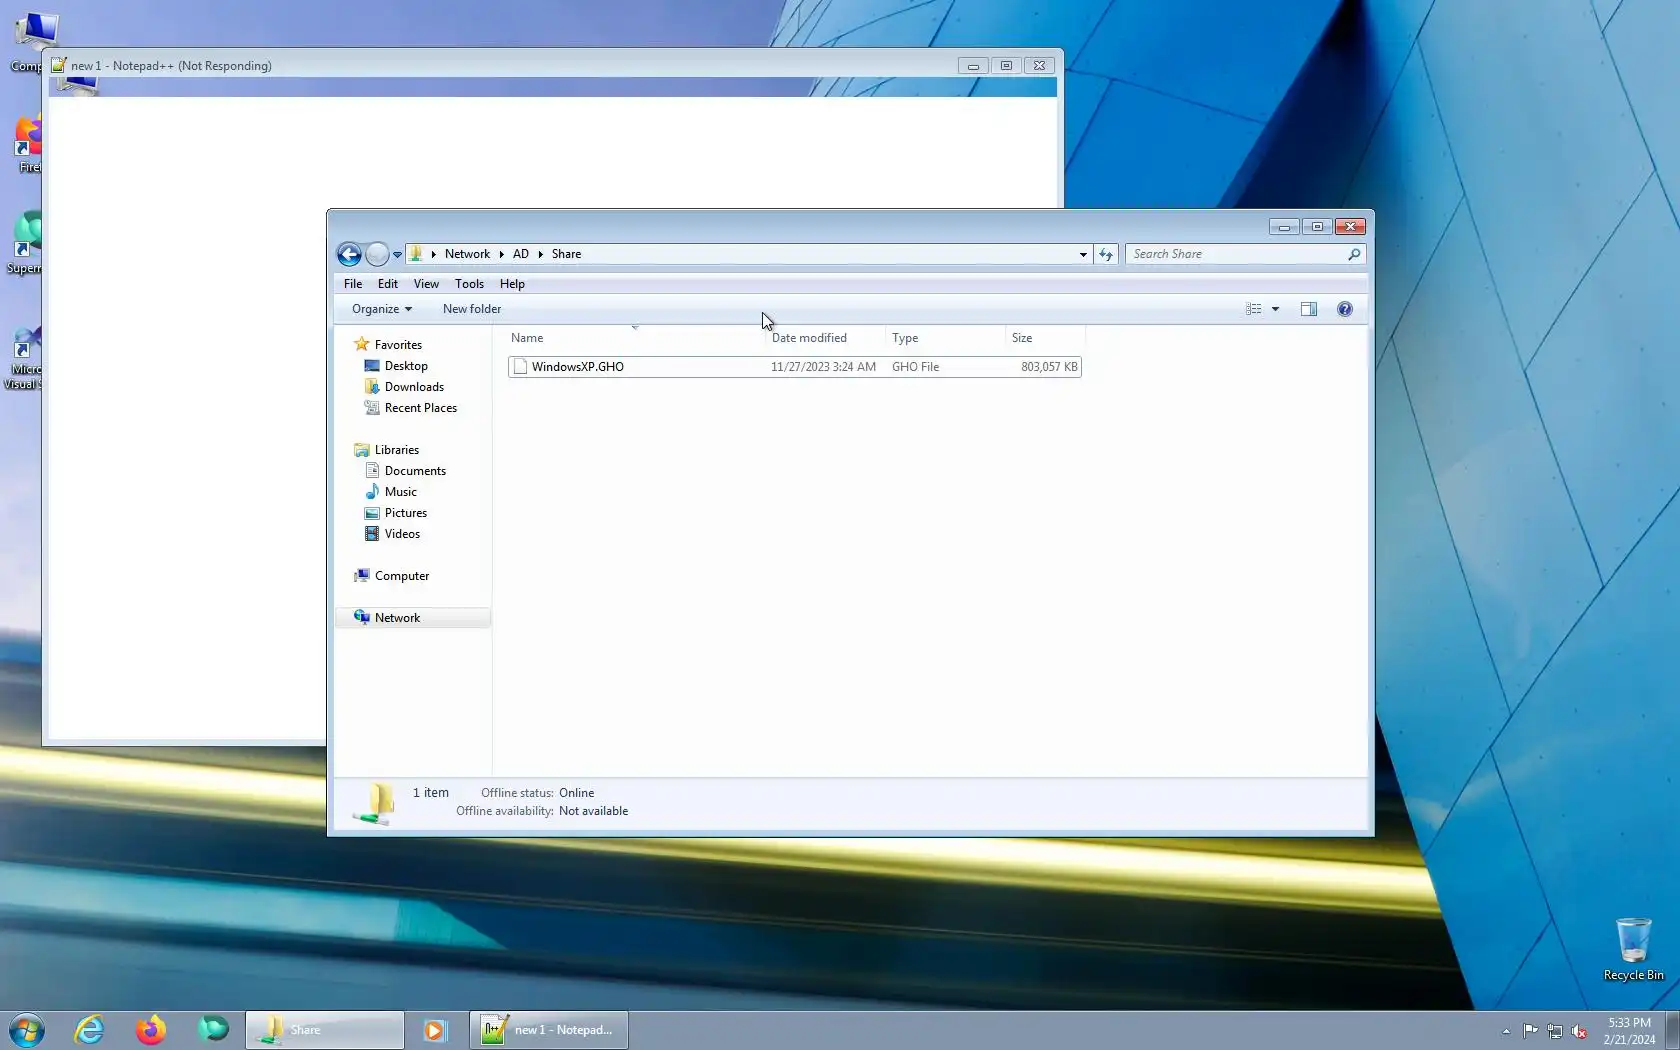Open network tray icon
The width and height of the screenshot is (1680, 1050).
click(1555, 1031)
